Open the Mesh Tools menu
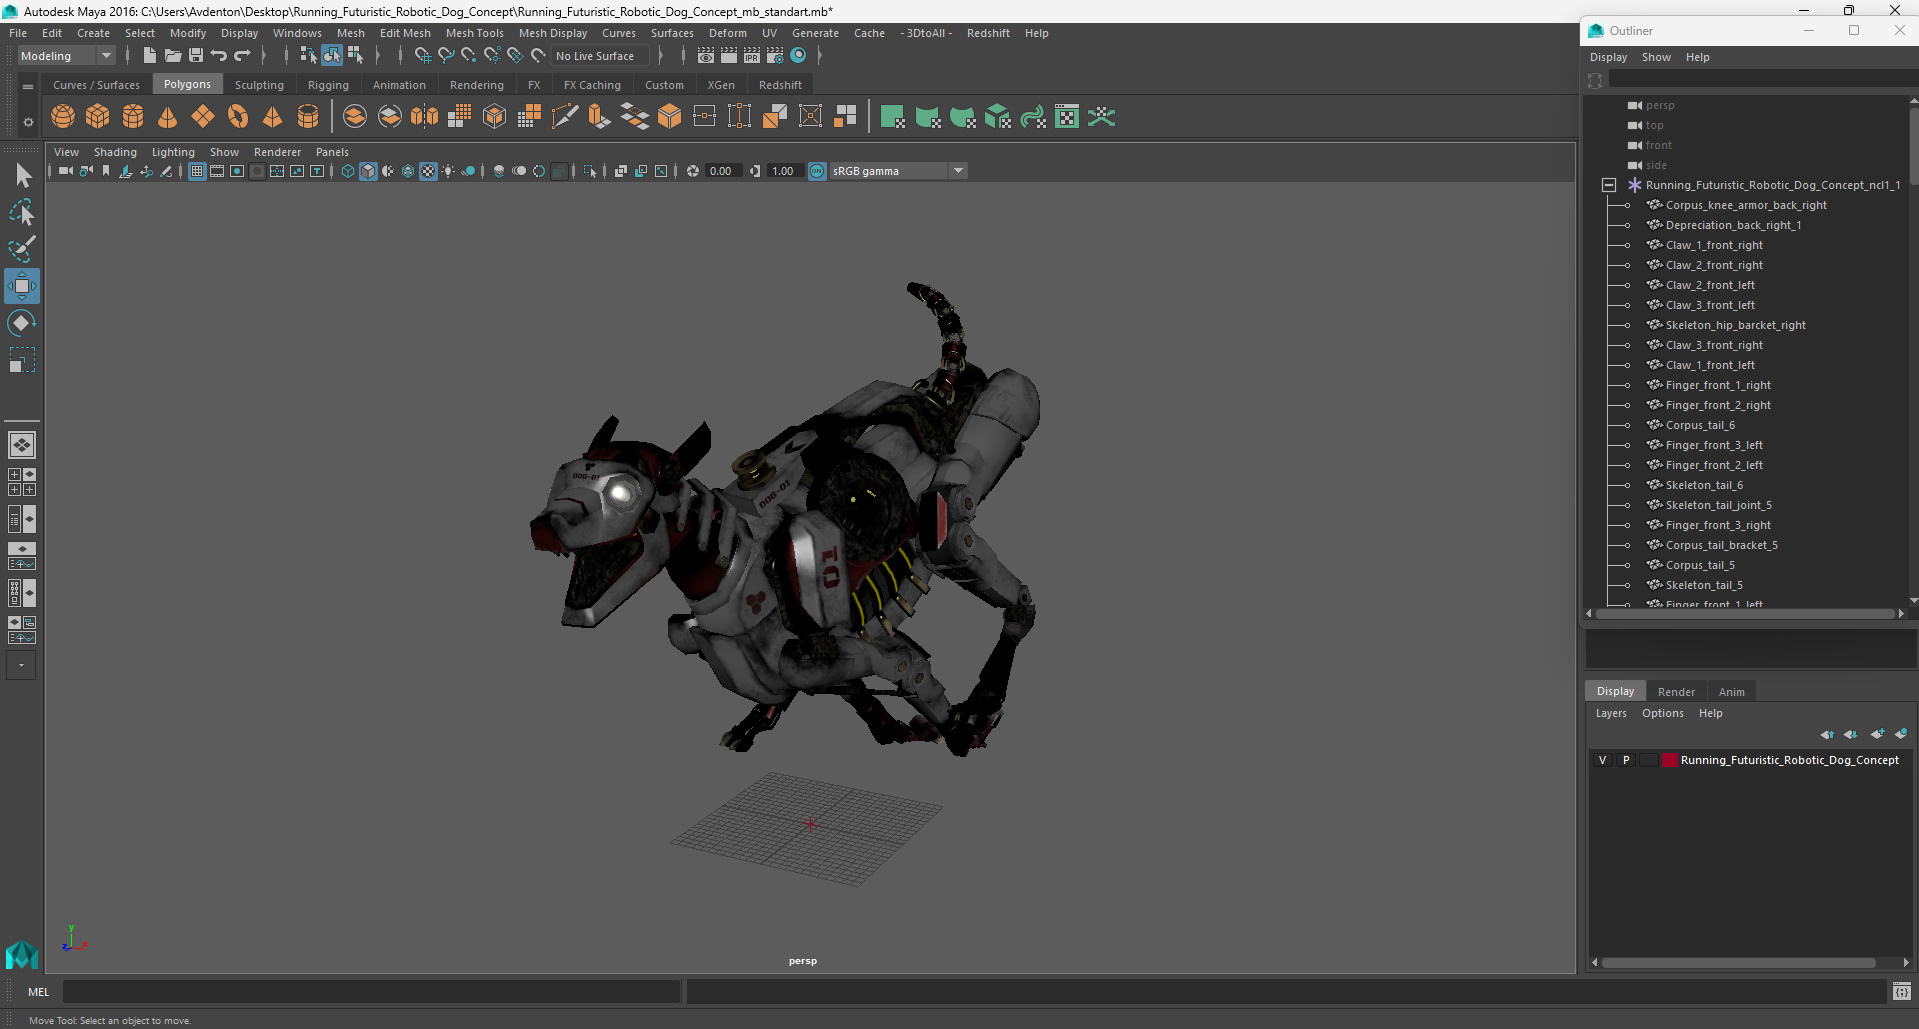 474,33
